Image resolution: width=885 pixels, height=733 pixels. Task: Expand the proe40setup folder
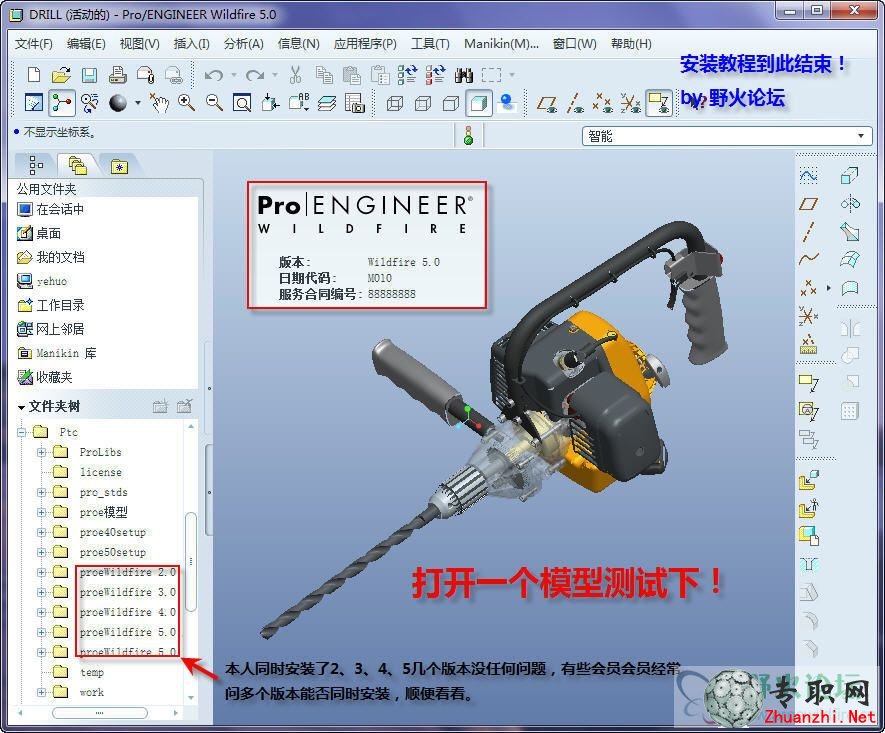(41, 532)
